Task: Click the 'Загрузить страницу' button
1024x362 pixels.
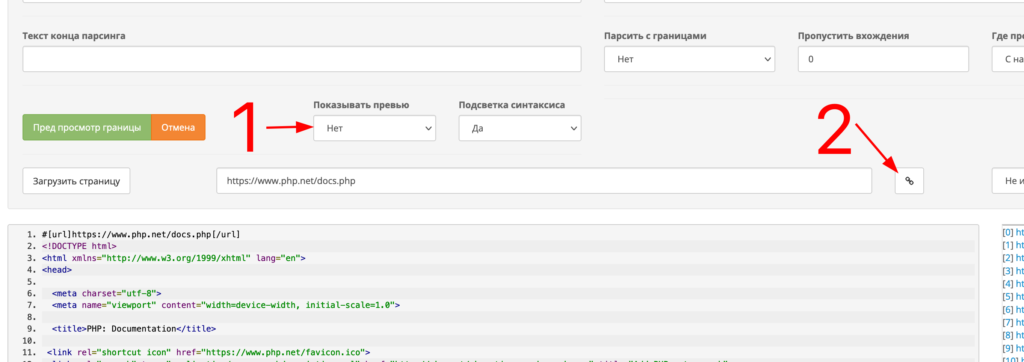Action: click(x=76, y=181)
